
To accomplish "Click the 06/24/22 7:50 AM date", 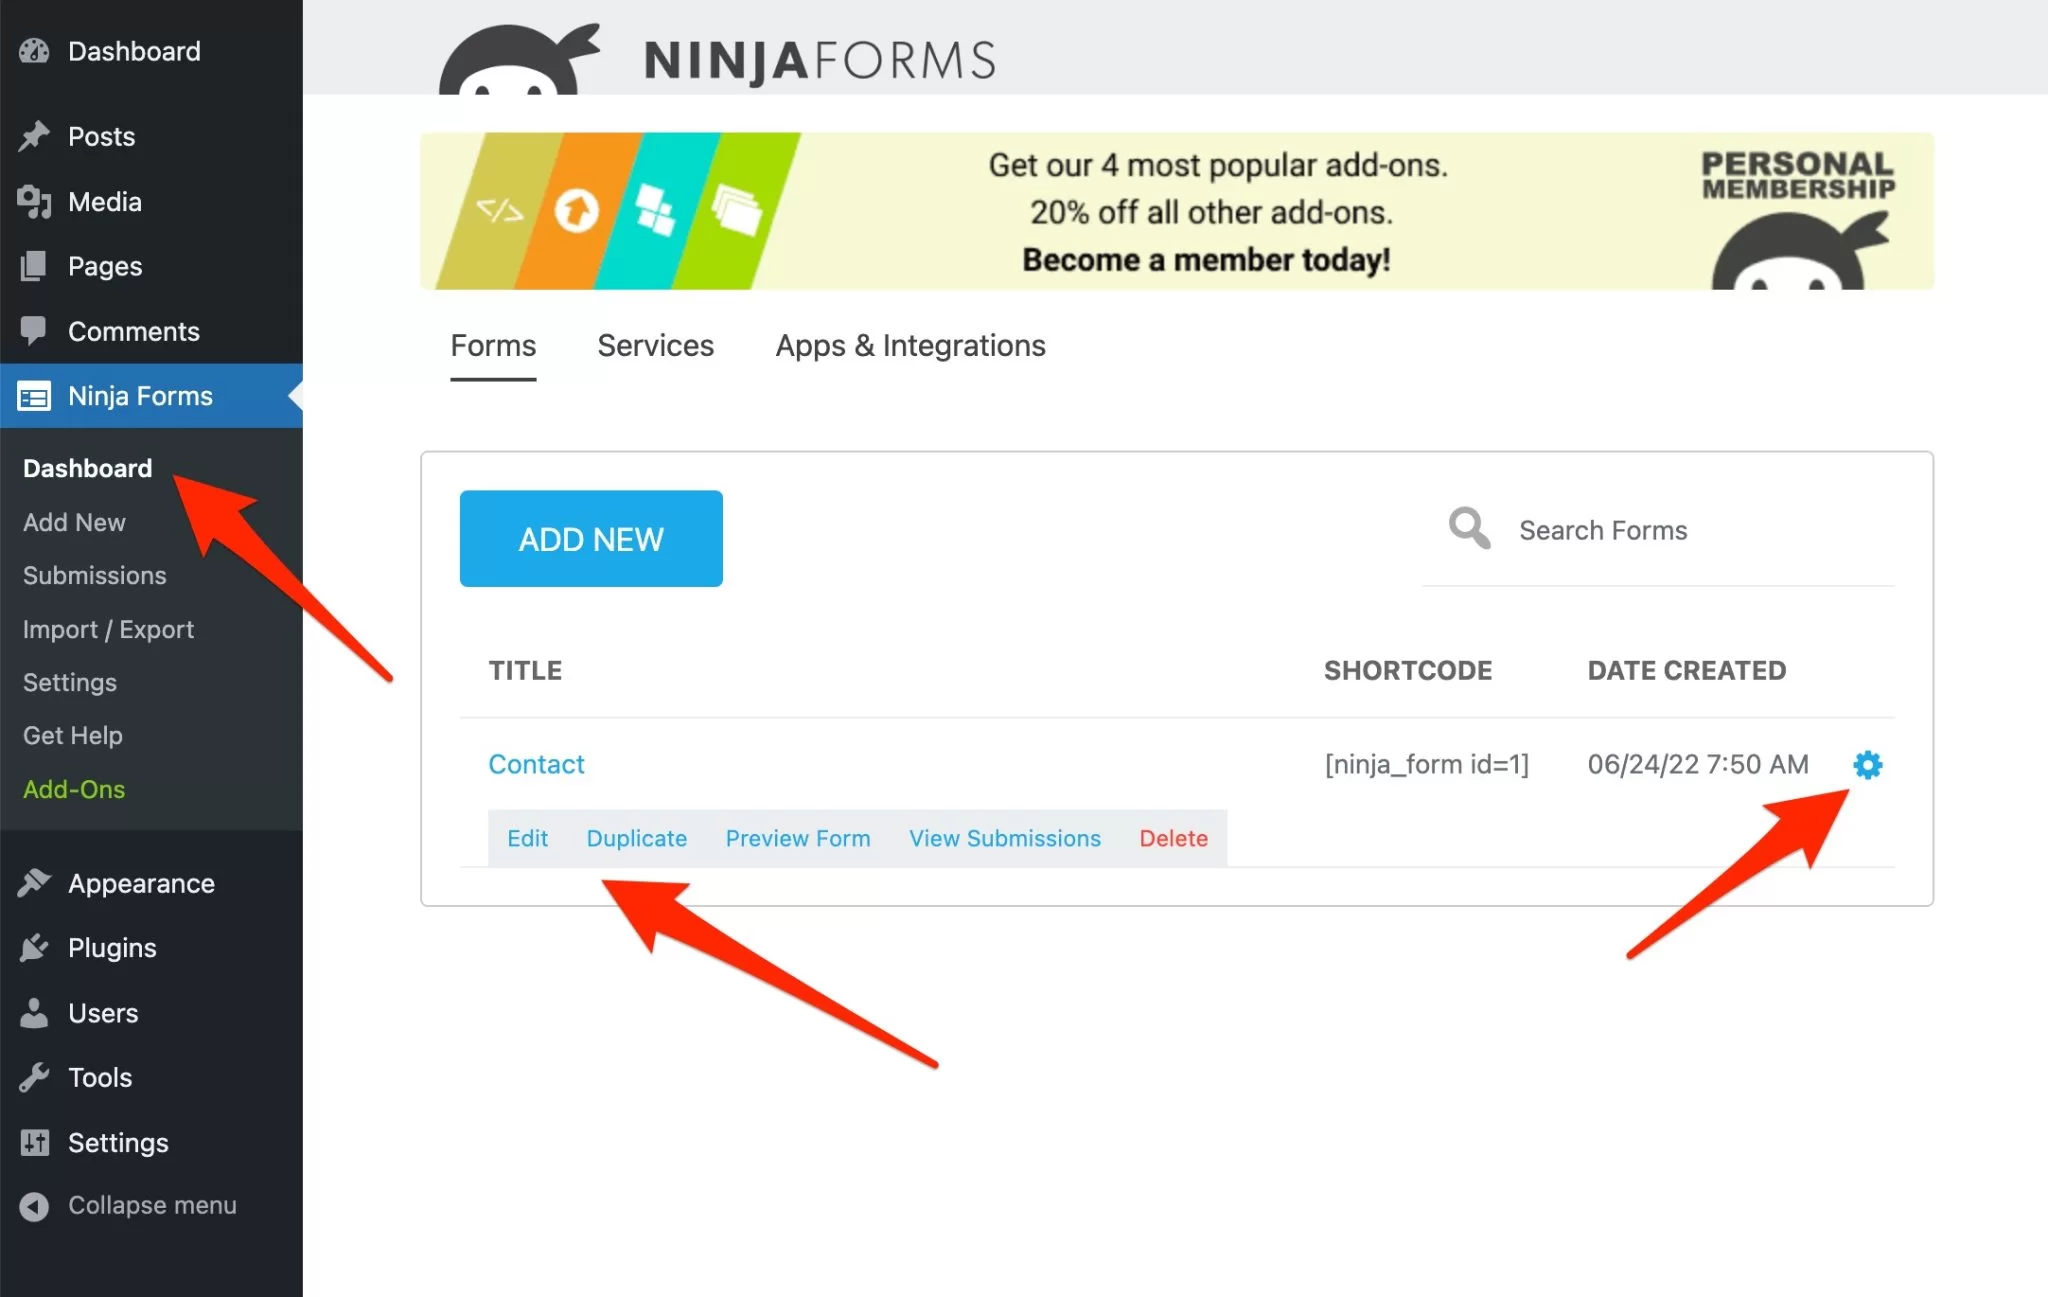I will (1698, 765).
